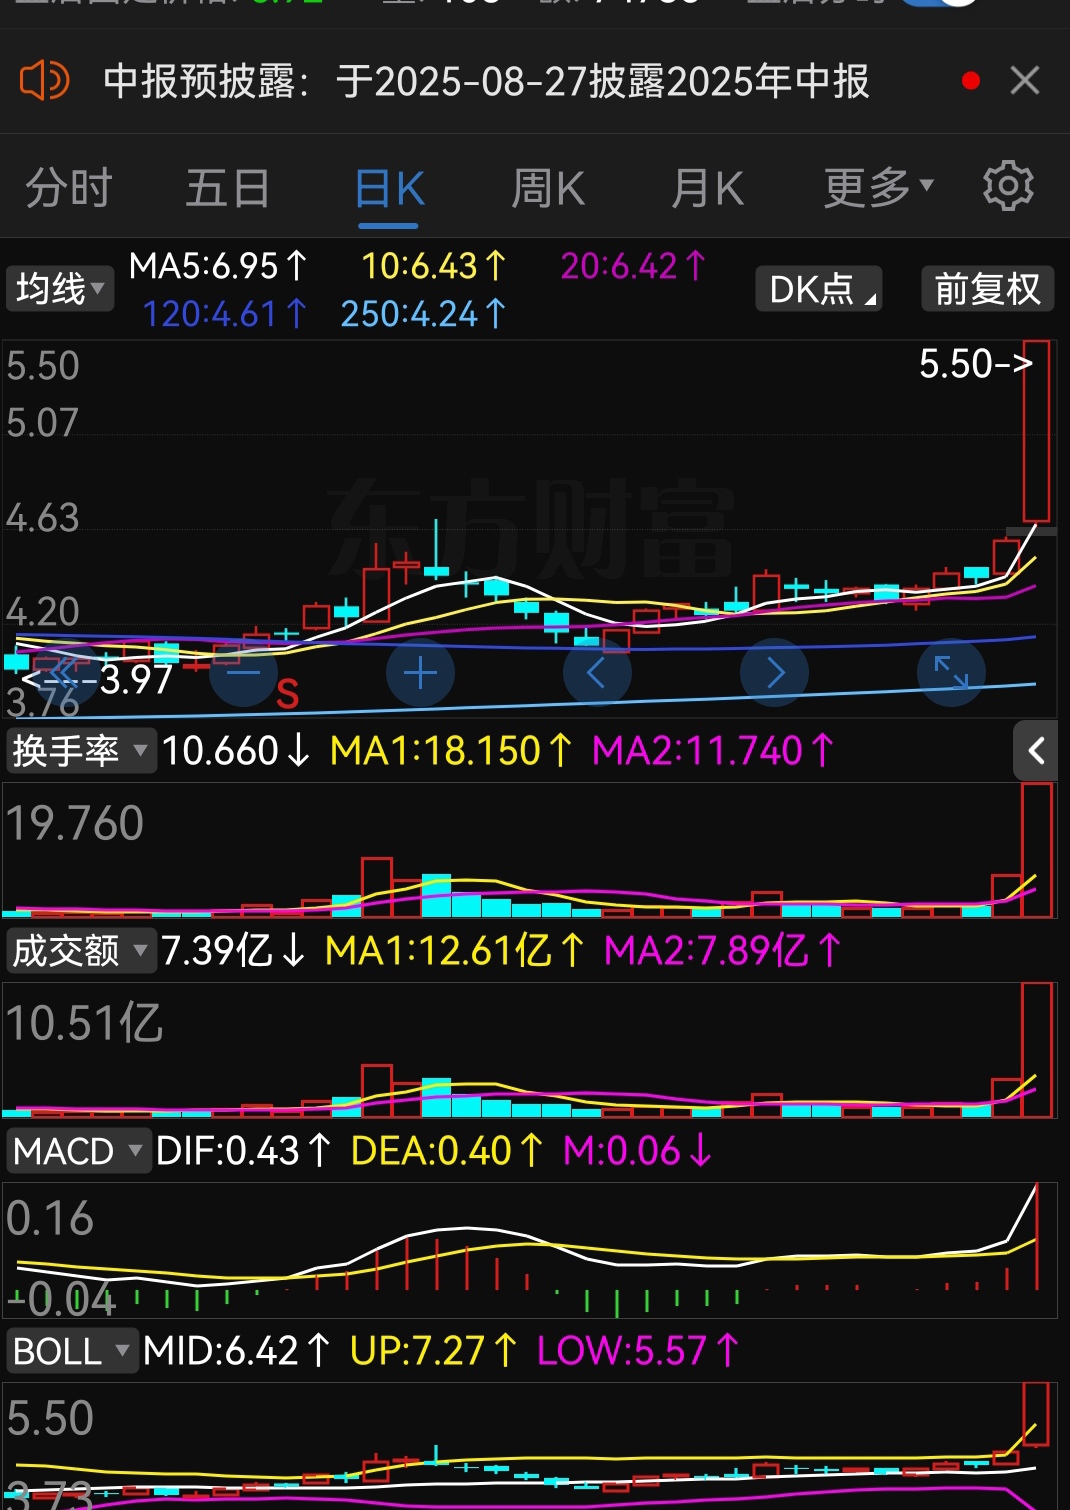
Task: Tap the MA2:11.740 turnover value
Action: point(713,751)
